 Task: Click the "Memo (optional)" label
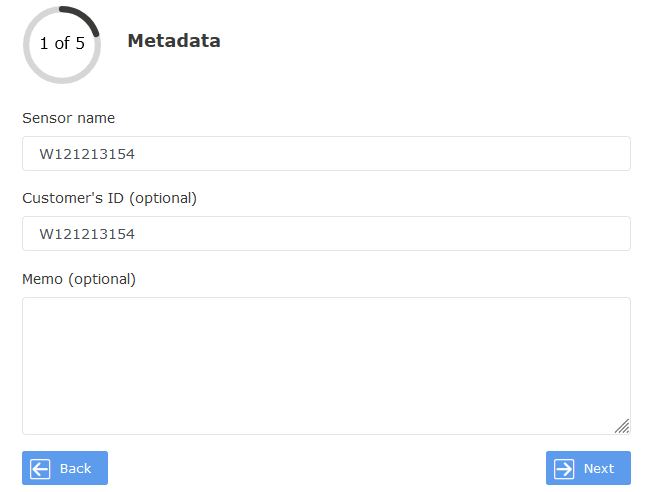pos(78,279)
